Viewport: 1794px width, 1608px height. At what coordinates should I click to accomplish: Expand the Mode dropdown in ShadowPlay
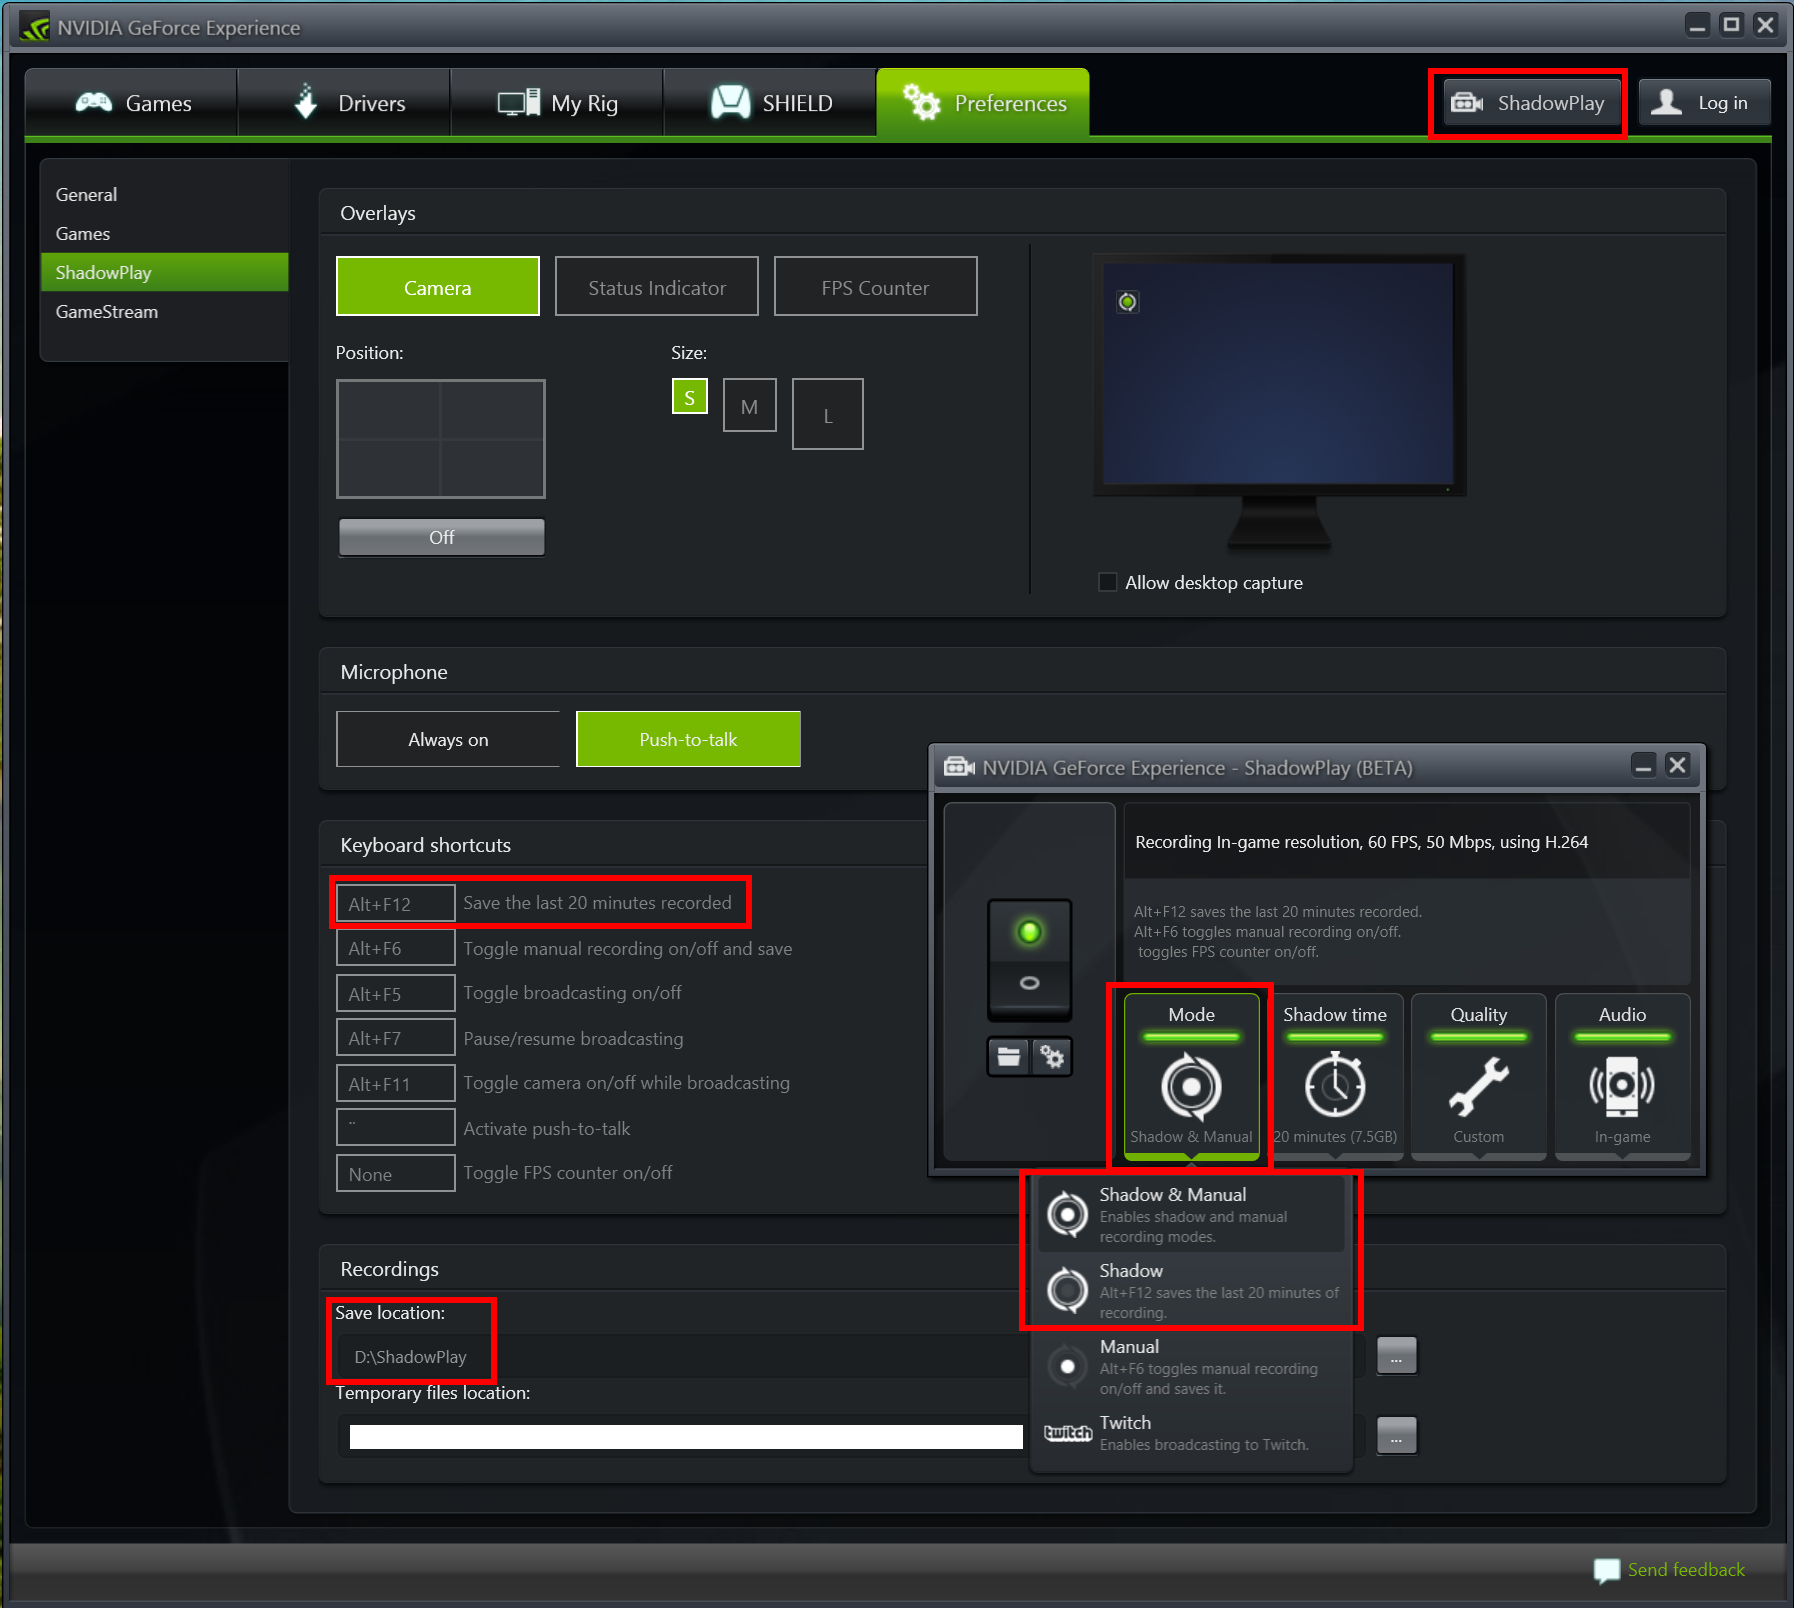[x=1191, y=1076]
